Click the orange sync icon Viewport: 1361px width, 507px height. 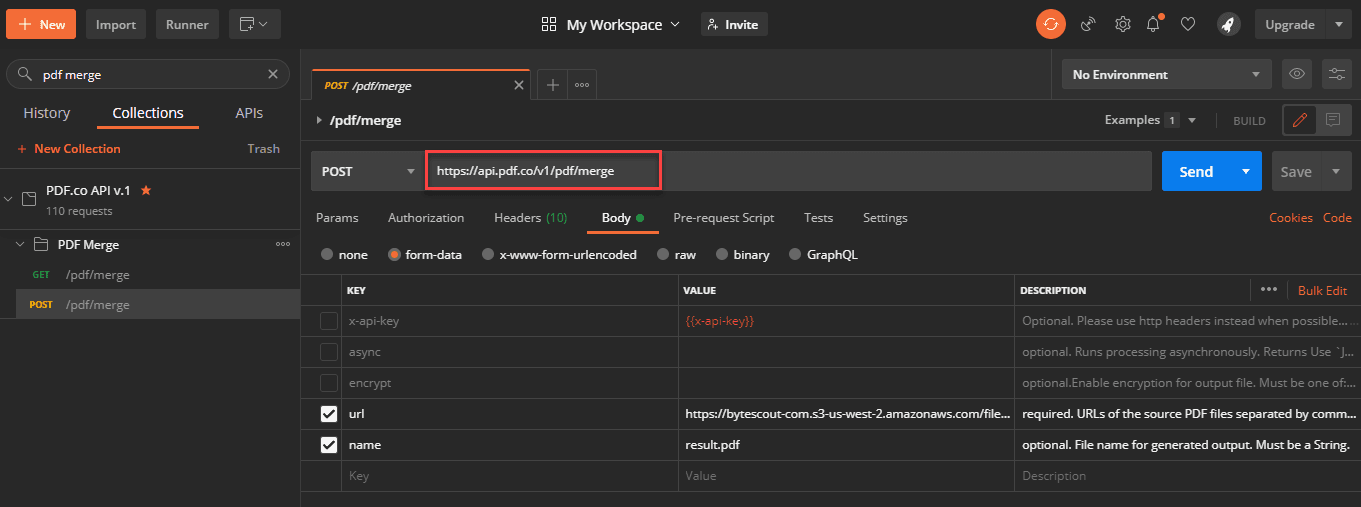pos(1050,24)
